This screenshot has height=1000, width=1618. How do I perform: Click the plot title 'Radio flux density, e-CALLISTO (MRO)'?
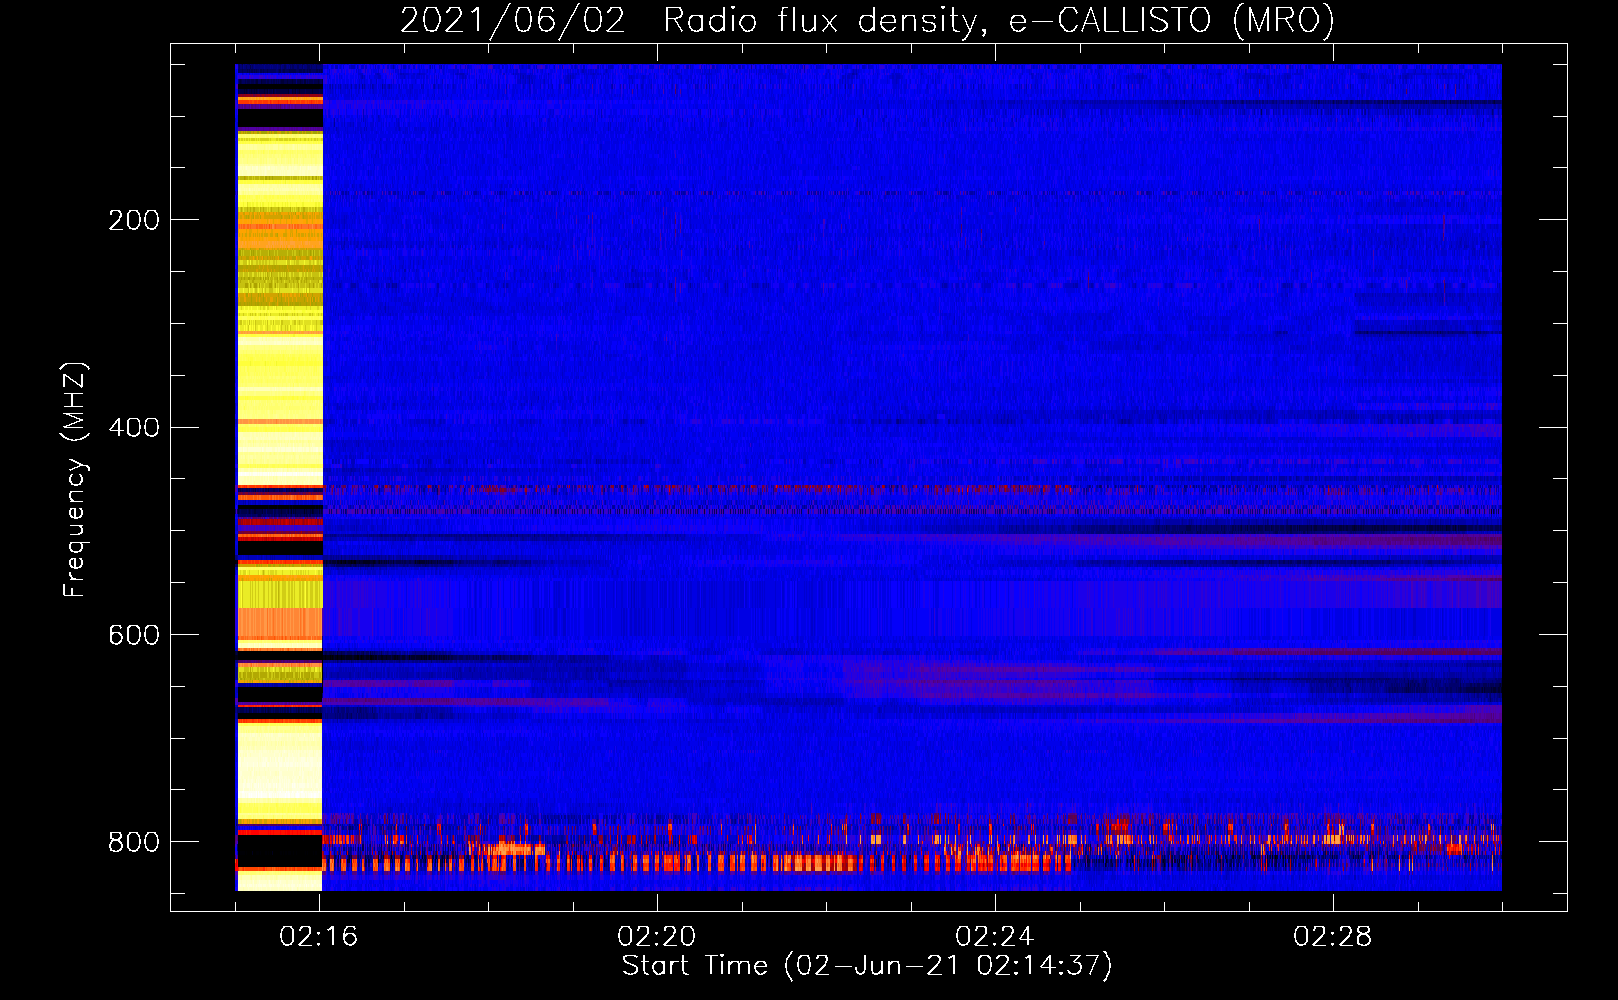999,20
